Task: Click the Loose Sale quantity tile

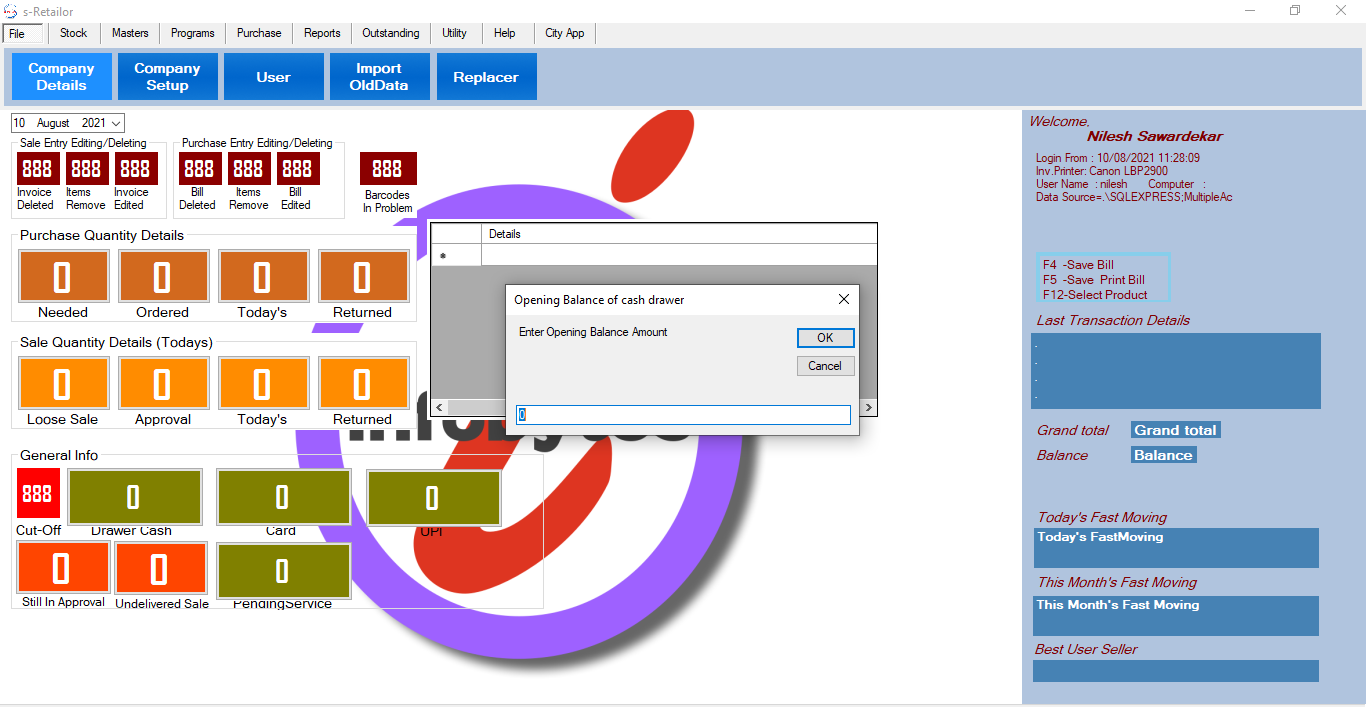Action: point(63,383)
